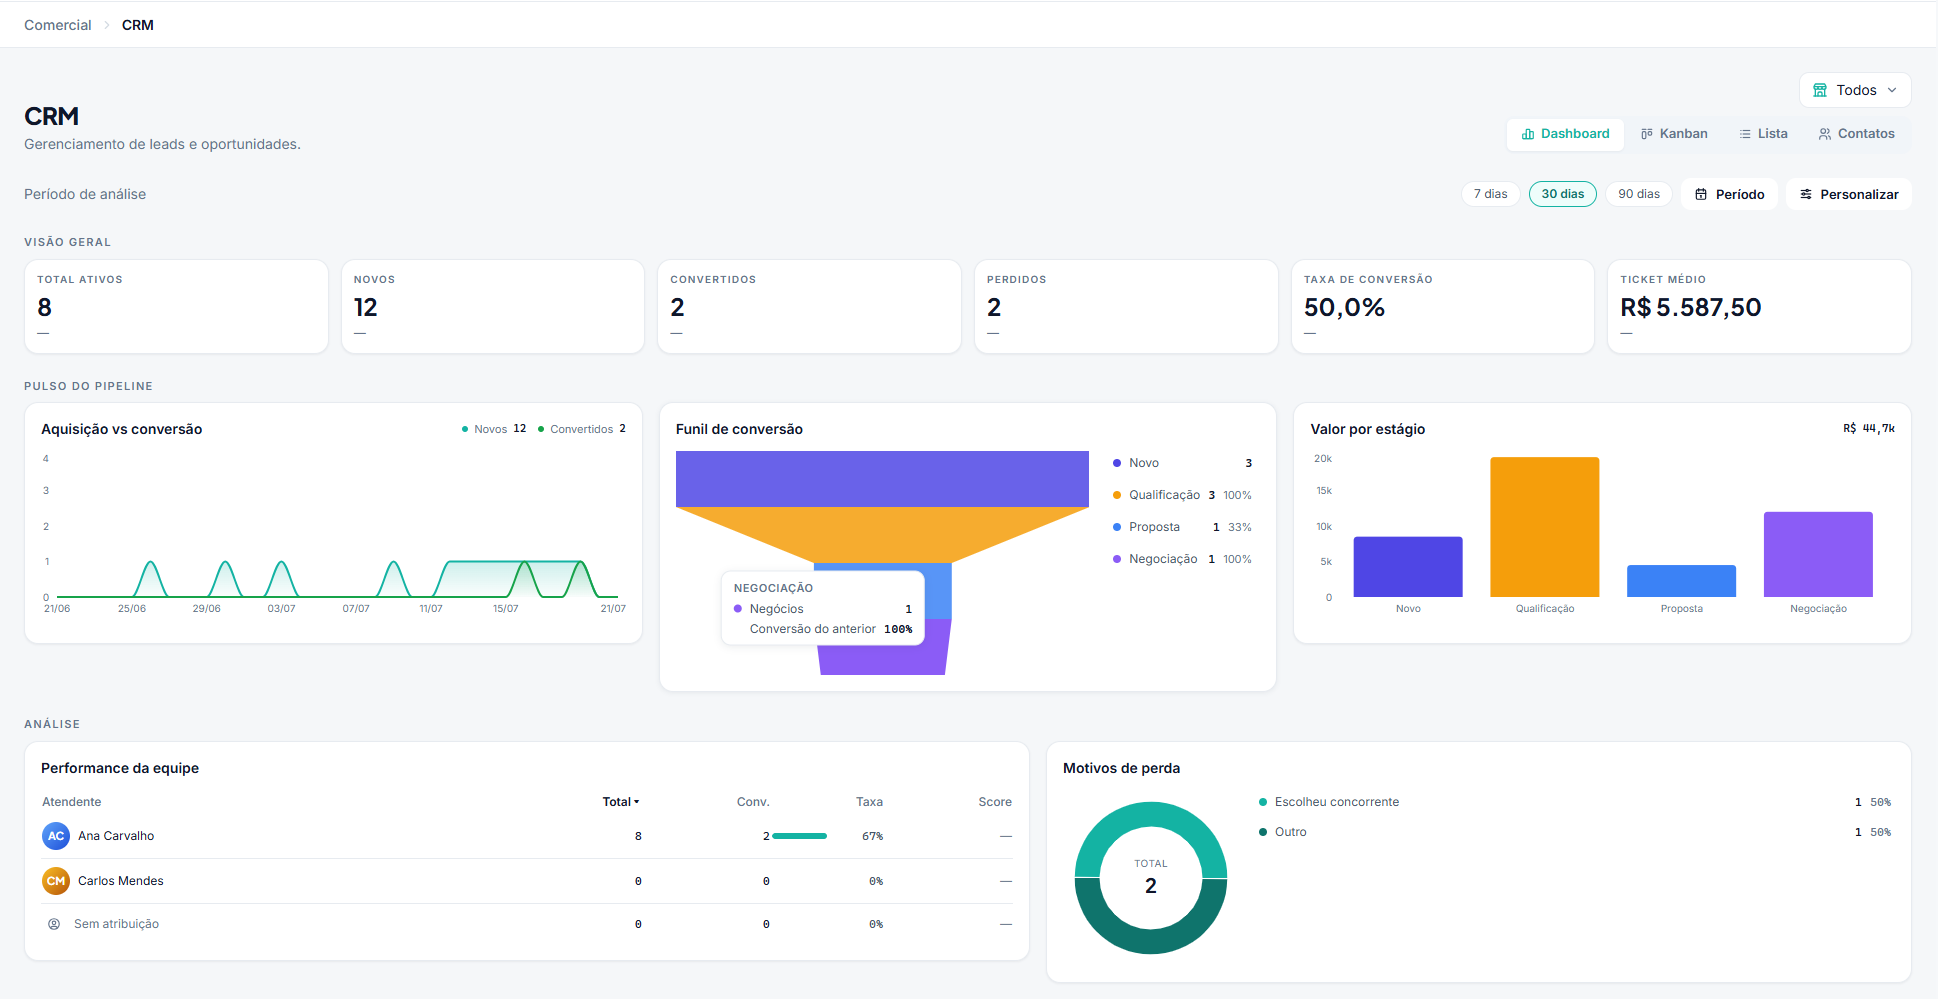Click the Lista list icon
Image resolution: width=1938 pixels, height=999 pixels.
pos(1745,134)
